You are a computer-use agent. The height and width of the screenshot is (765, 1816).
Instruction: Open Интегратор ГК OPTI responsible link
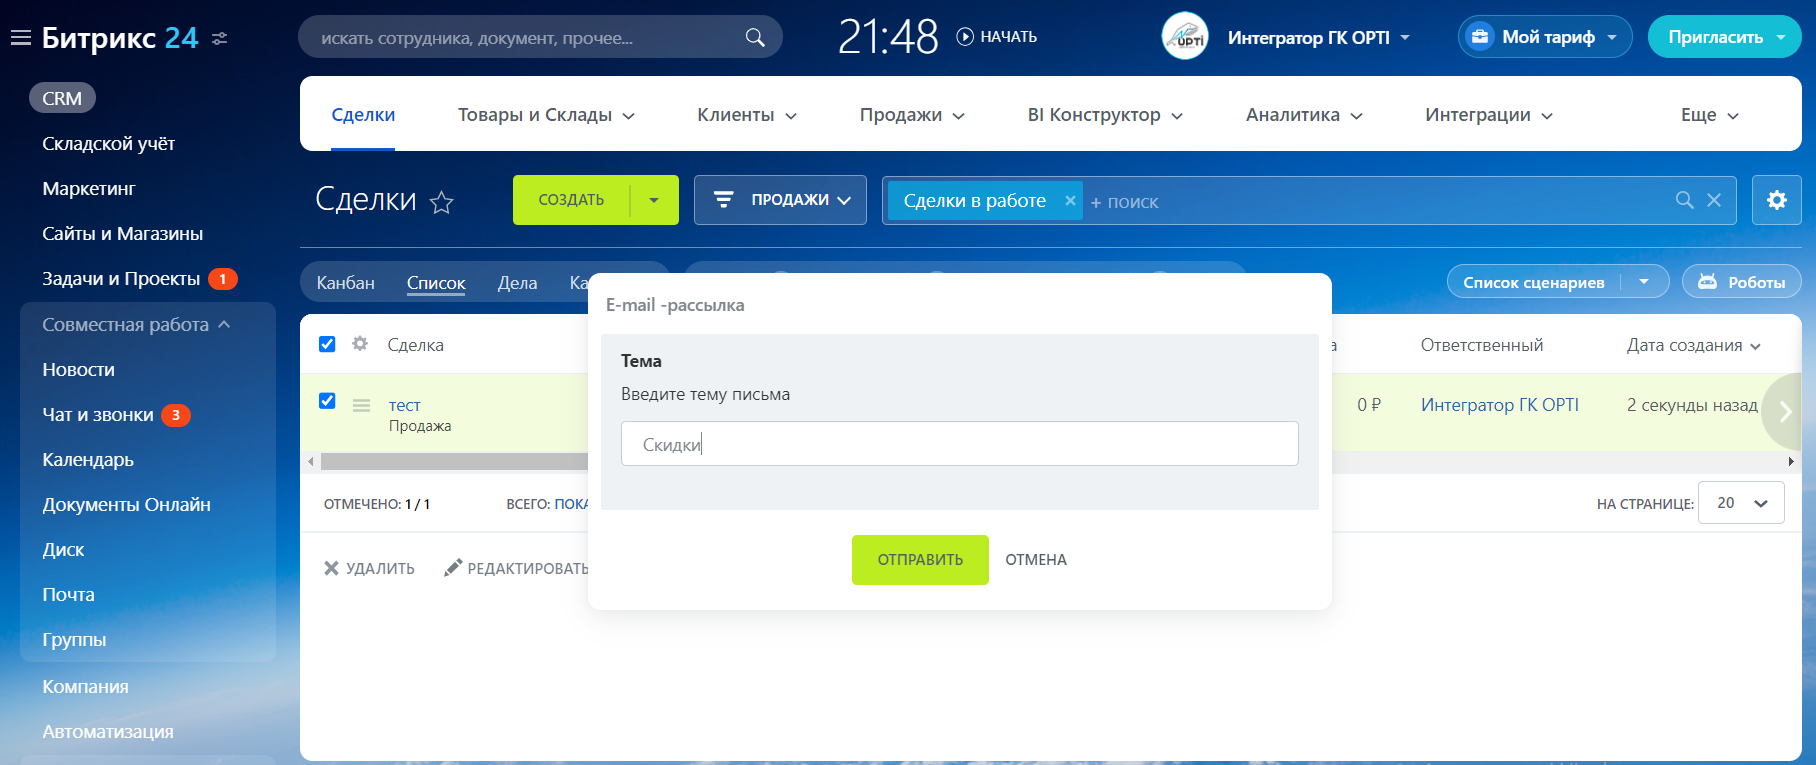pos(1500,405)
